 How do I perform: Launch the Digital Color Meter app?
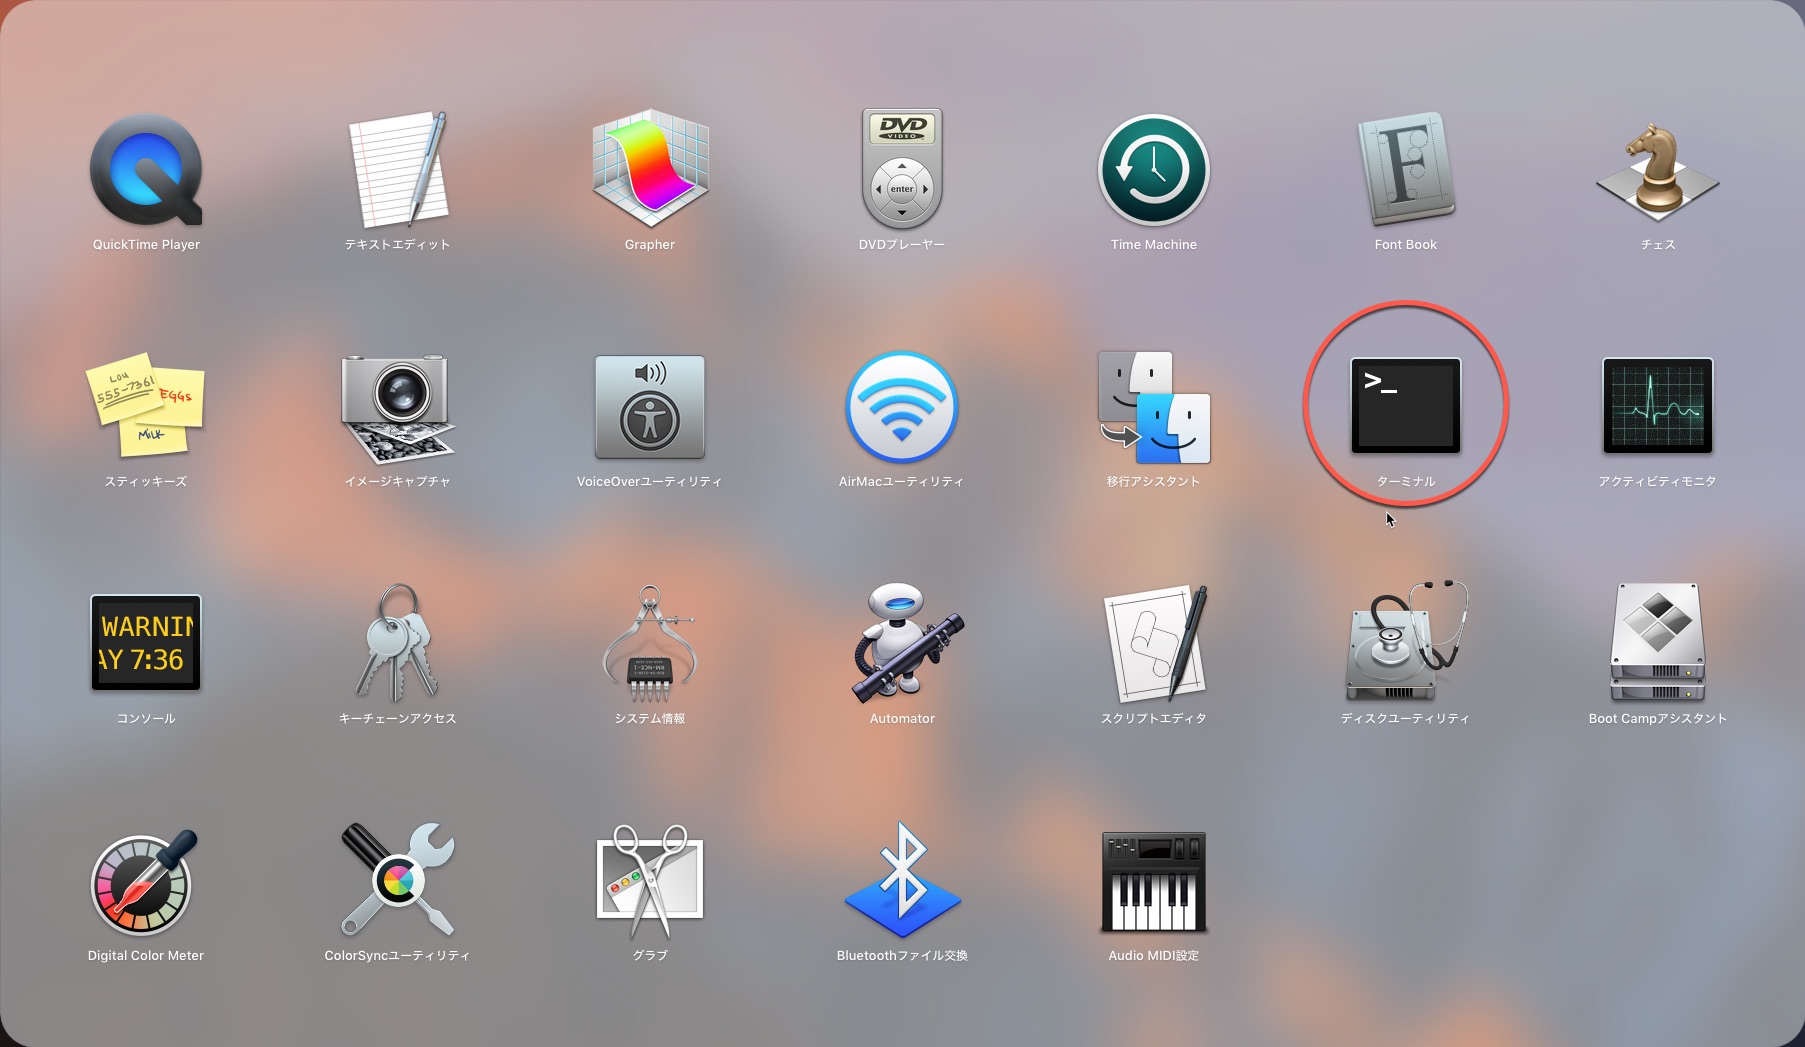click(146, 881)
